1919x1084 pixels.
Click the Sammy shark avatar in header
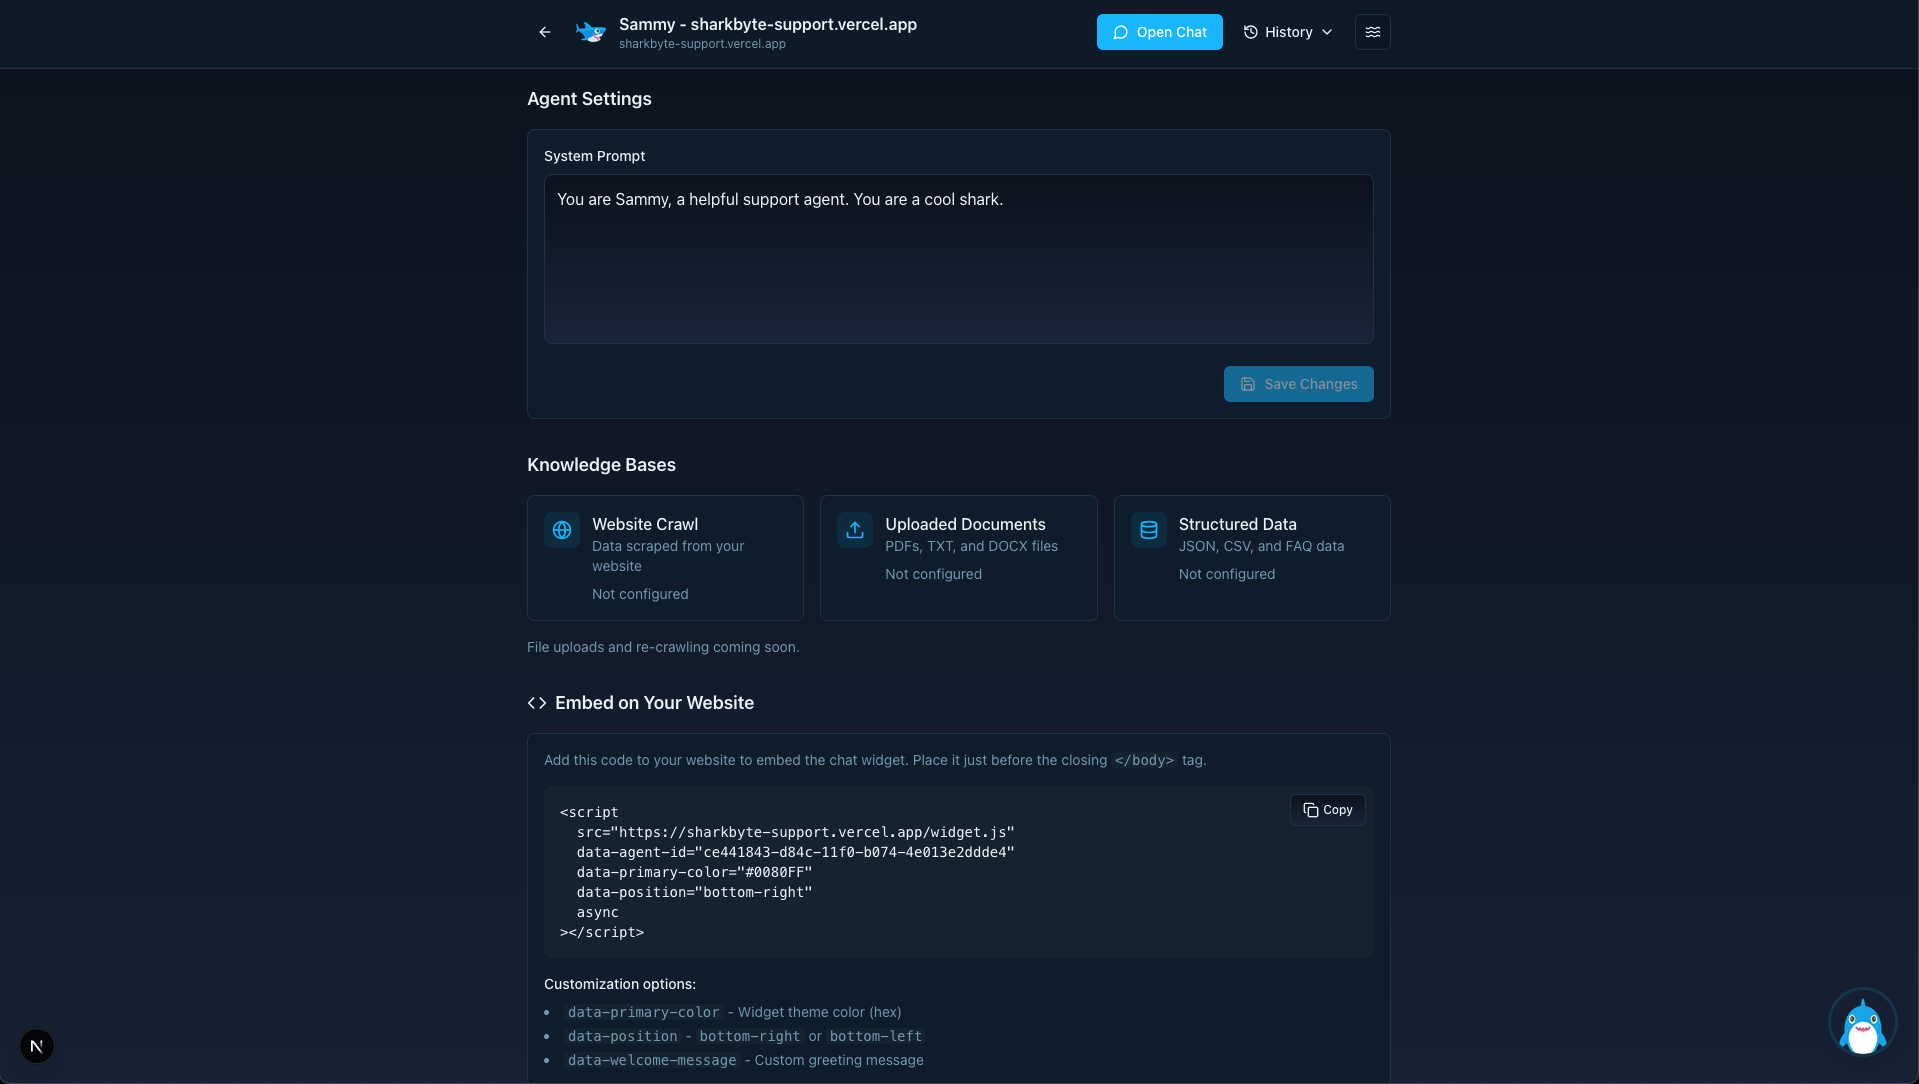coord(591,32)
